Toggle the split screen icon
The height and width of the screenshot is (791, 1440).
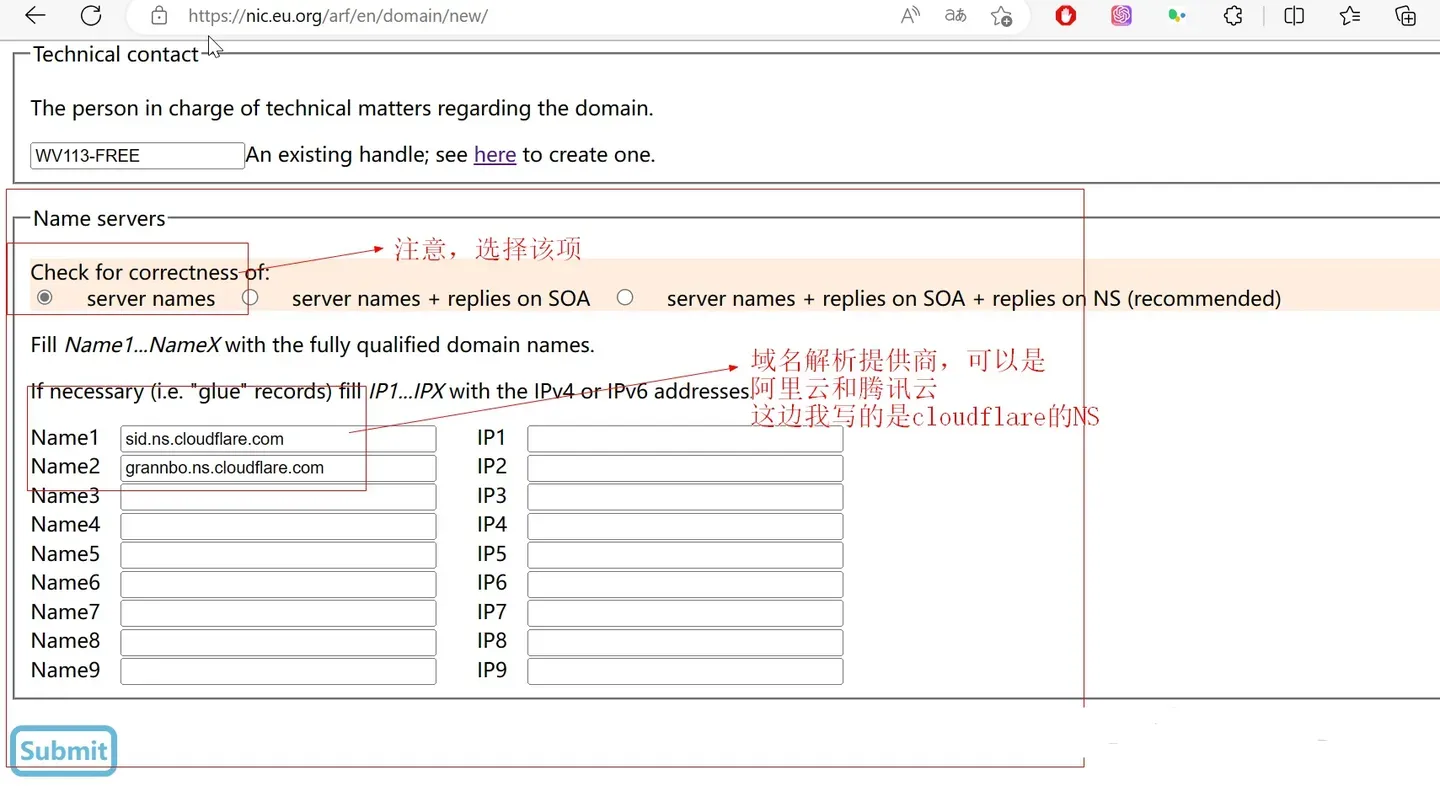(x=1294, y=16)
